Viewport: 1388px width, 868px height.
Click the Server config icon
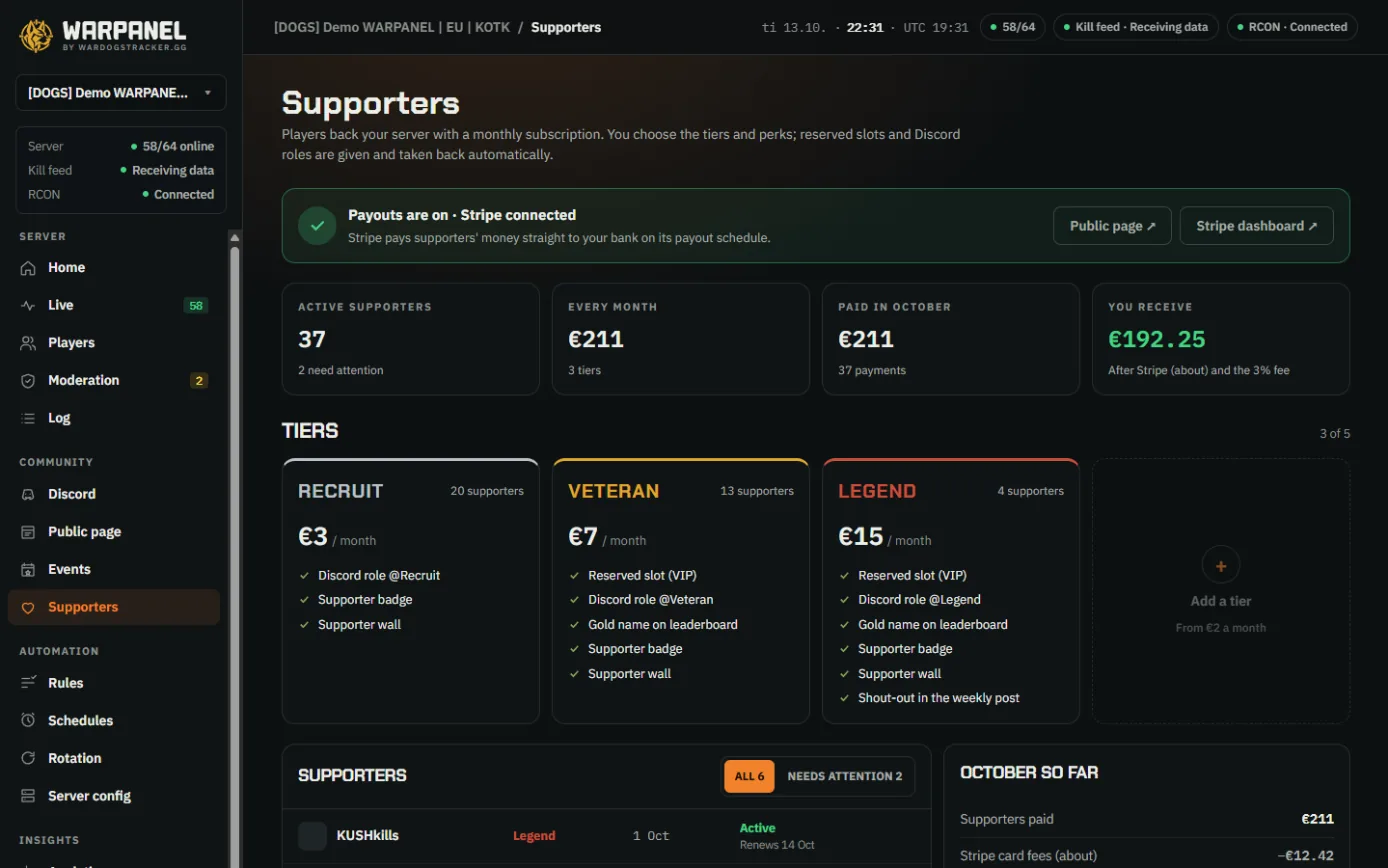pyautogui.click(x=28, y=796)
